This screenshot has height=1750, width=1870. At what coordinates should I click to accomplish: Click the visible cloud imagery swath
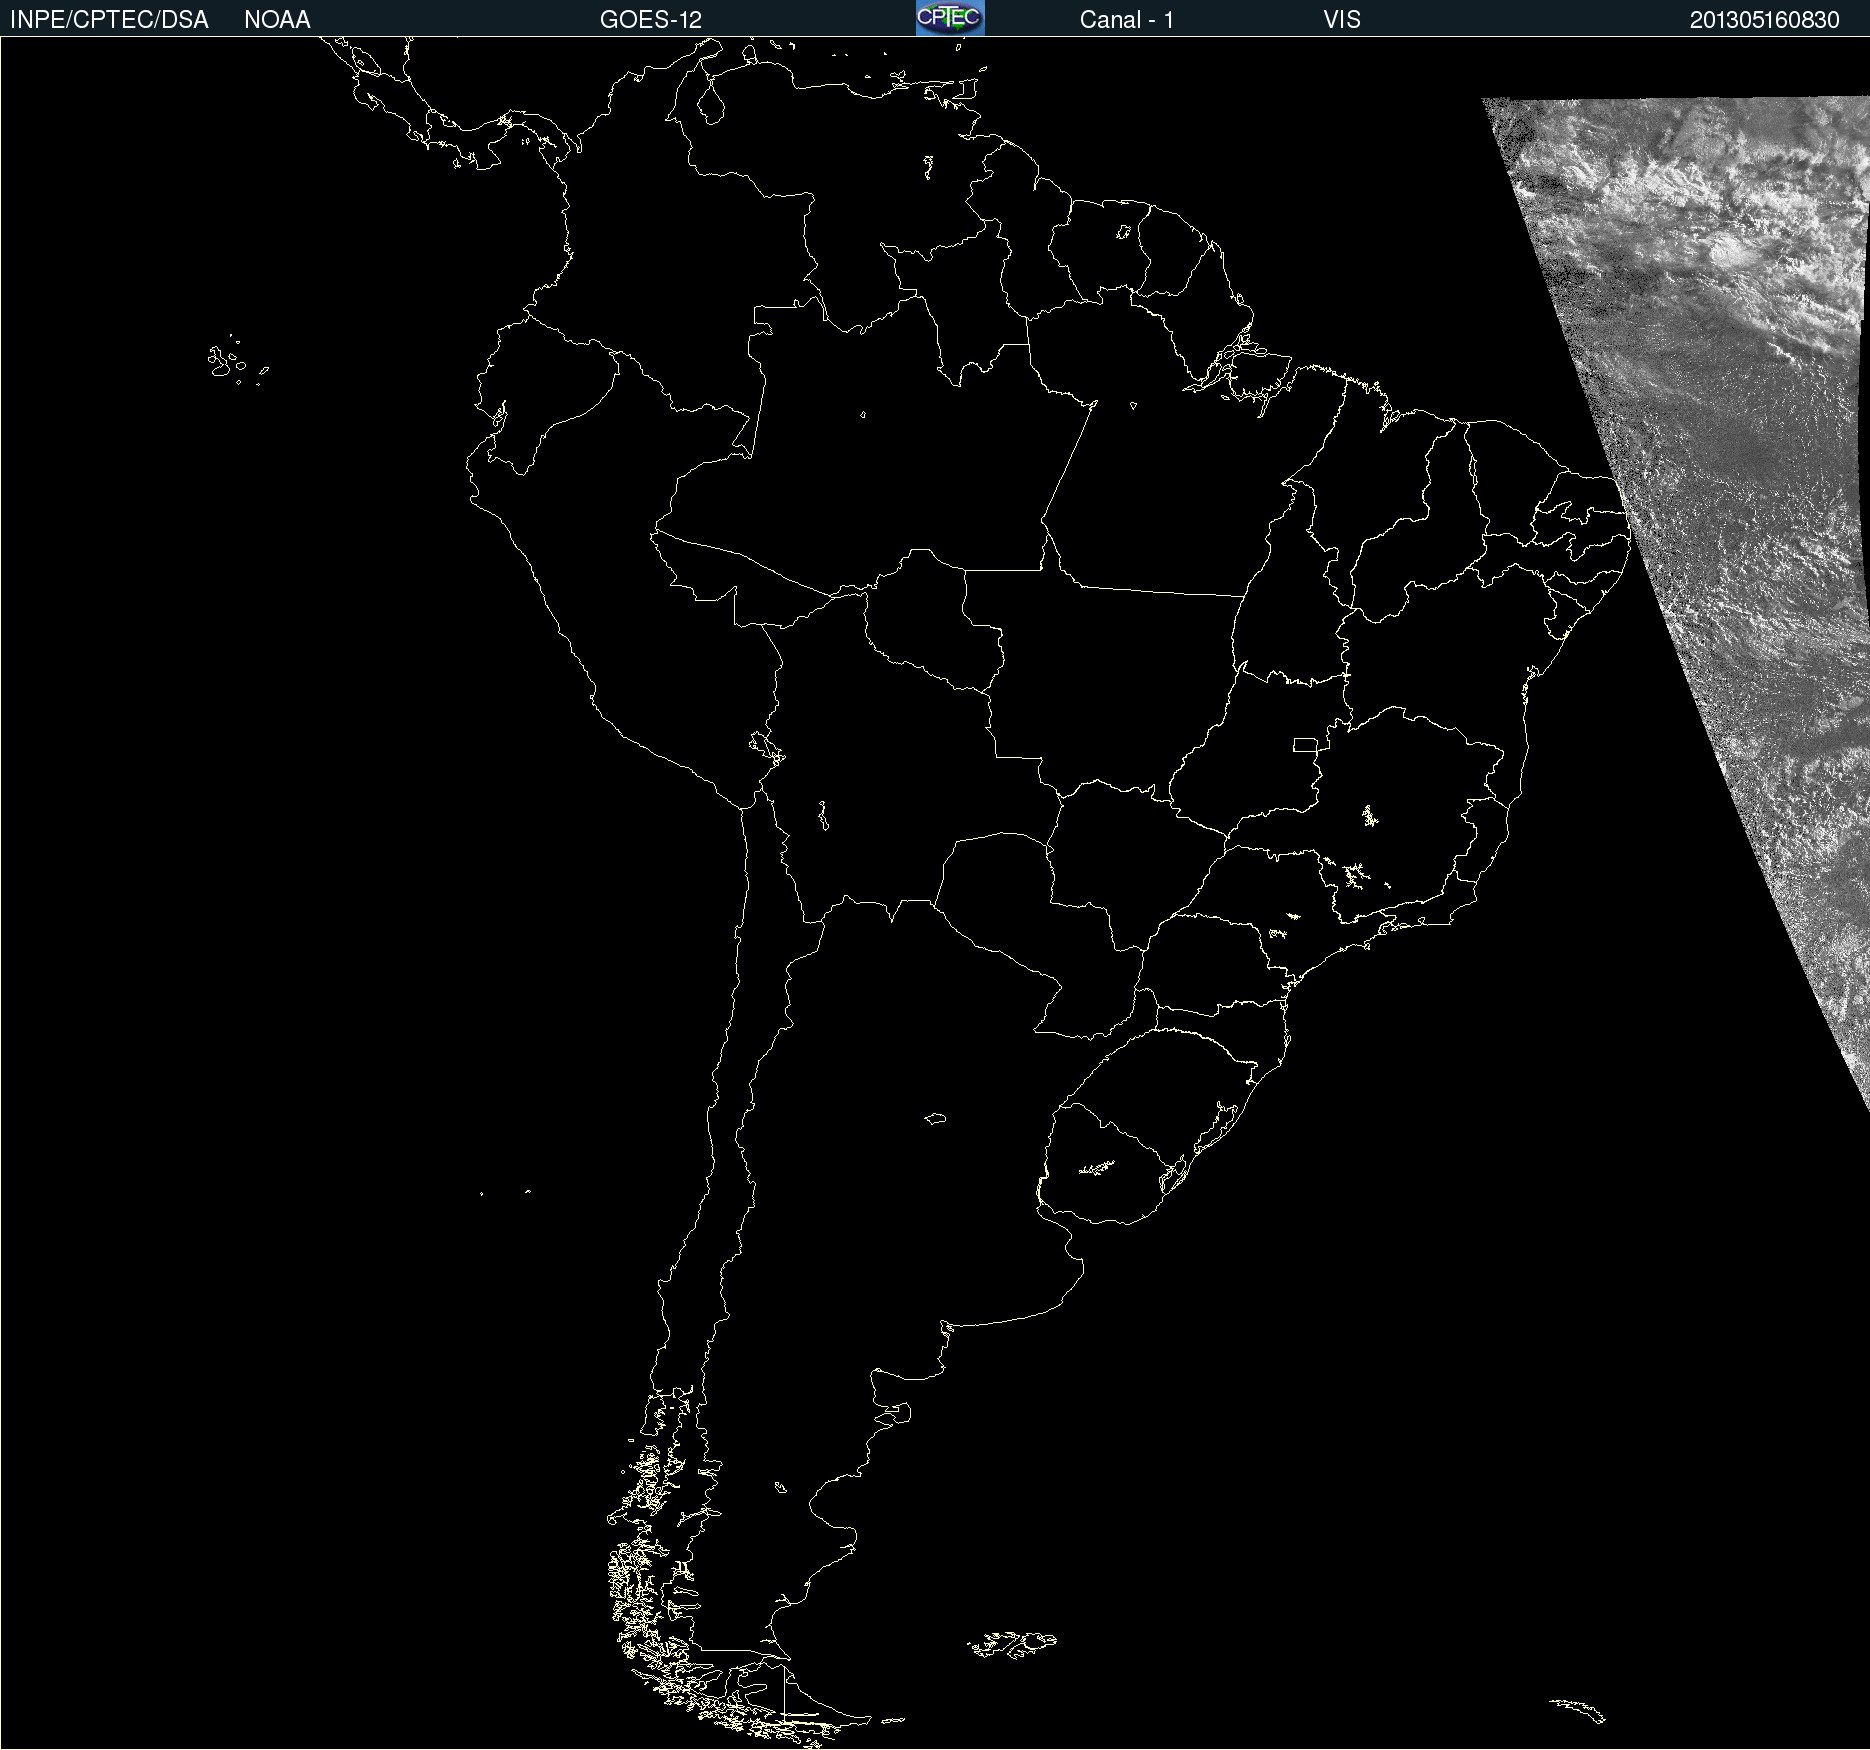point(1740,500)
